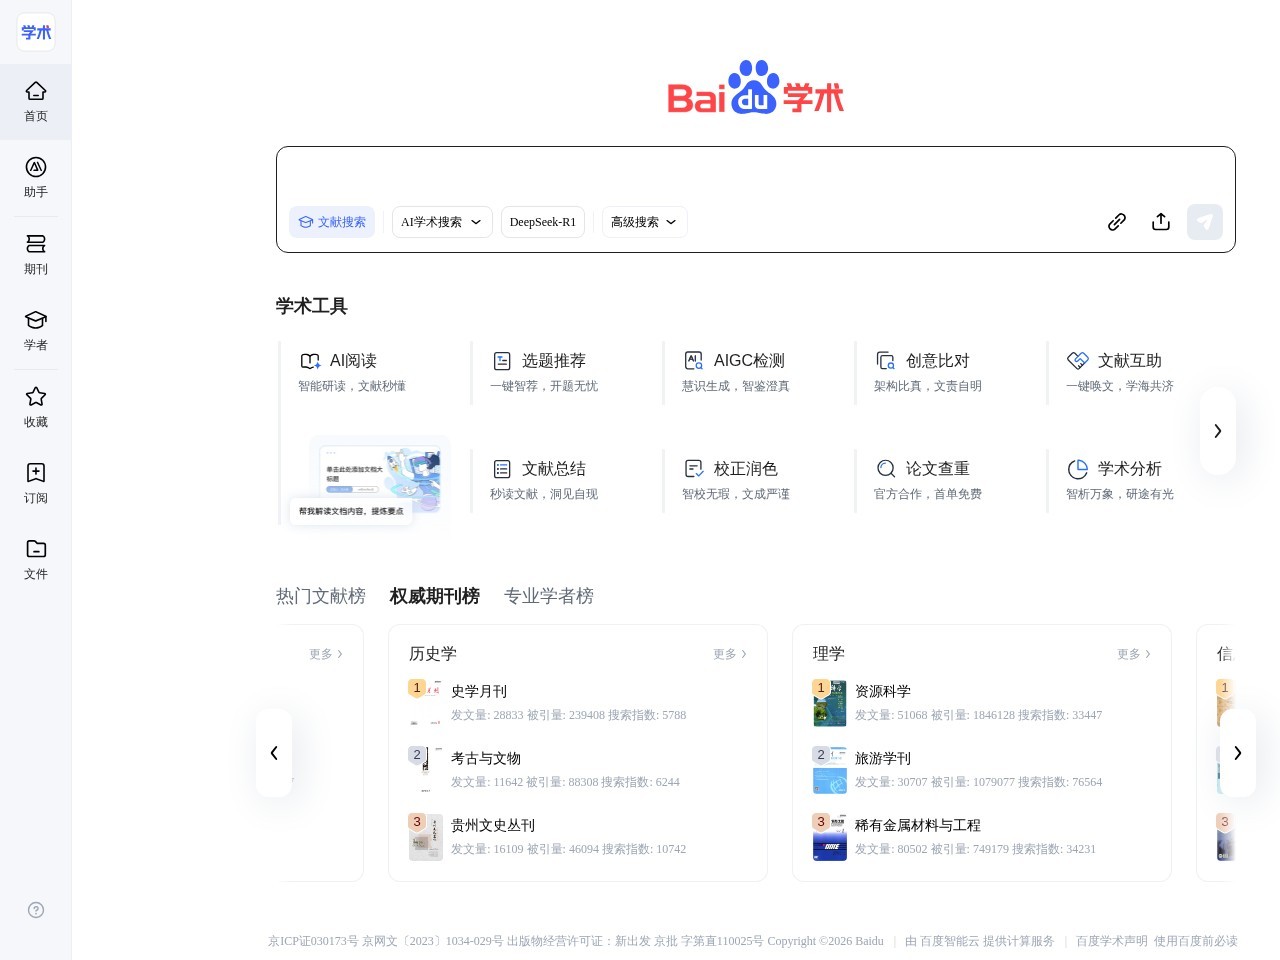Open the 学者 scholars sidebar icon
The width and height of the screenshot is (1280, 960).
coord(35,331)
